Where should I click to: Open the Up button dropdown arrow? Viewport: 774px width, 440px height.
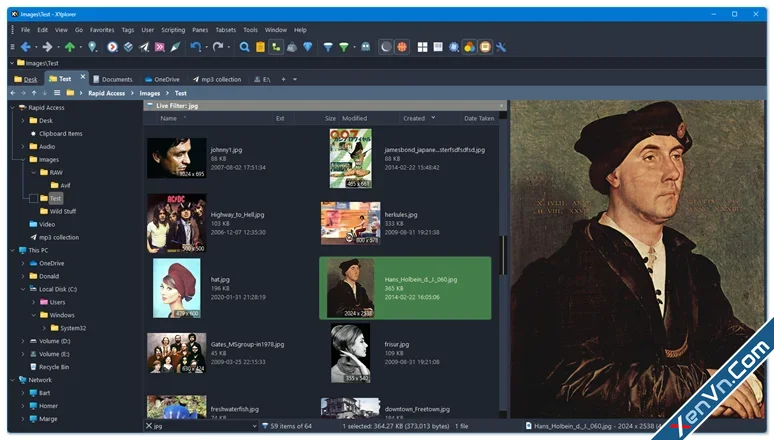pyautogui.click(x=80, y=47)
